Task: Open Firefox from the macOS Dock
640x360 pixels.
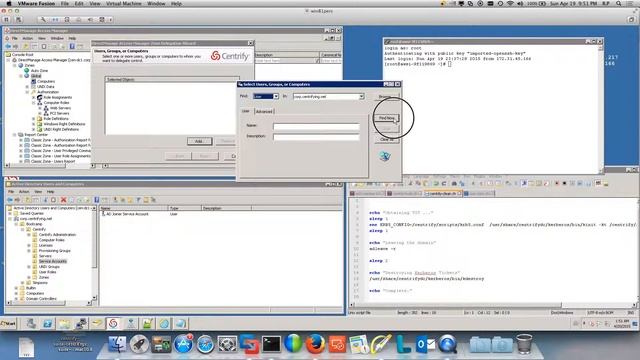Action: 315,344
